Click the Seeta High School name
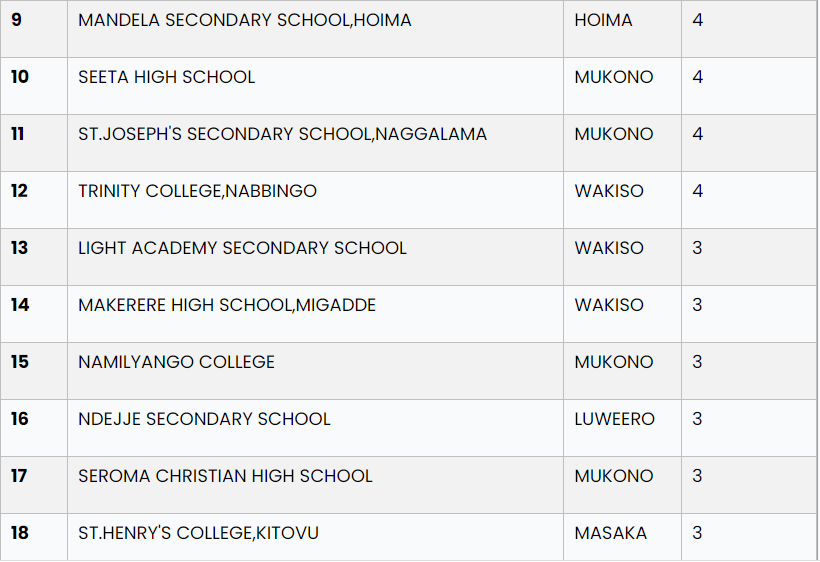The height and width of the screenshot is (562, 820). [166, 77]
